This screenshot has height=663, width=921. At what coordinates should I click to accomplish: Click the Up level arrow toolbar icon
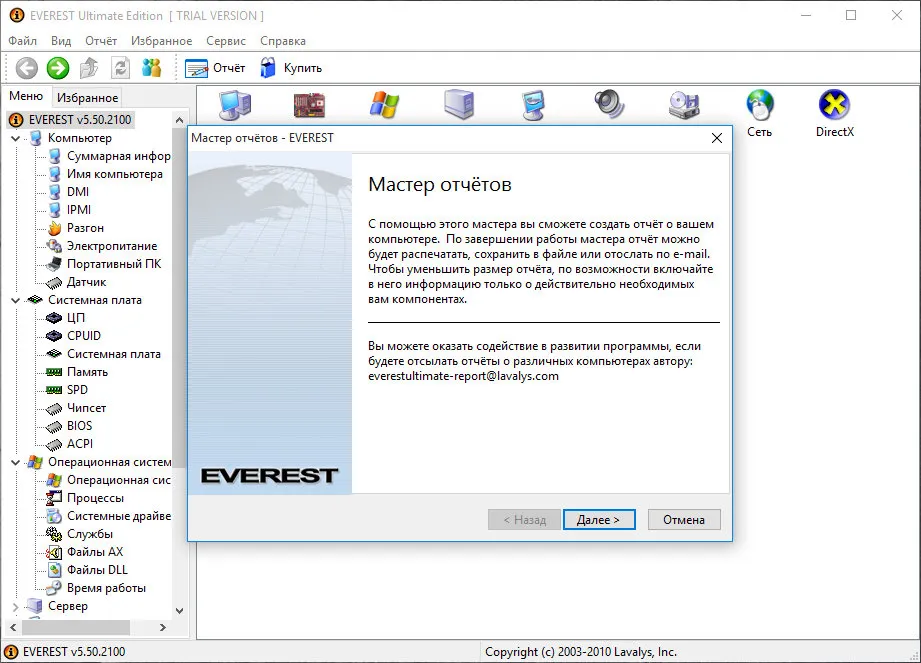[x=89, y=68]
